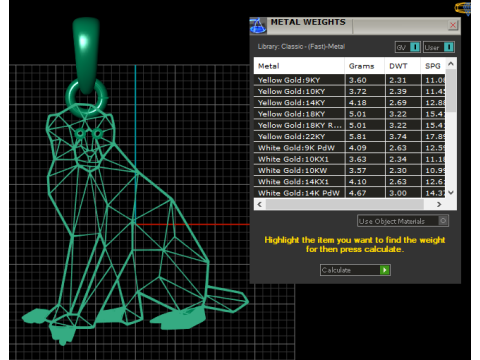Click the 5.81 grams value
The image size is (480, 360).
pyautogui.click(x=358, y=137)
